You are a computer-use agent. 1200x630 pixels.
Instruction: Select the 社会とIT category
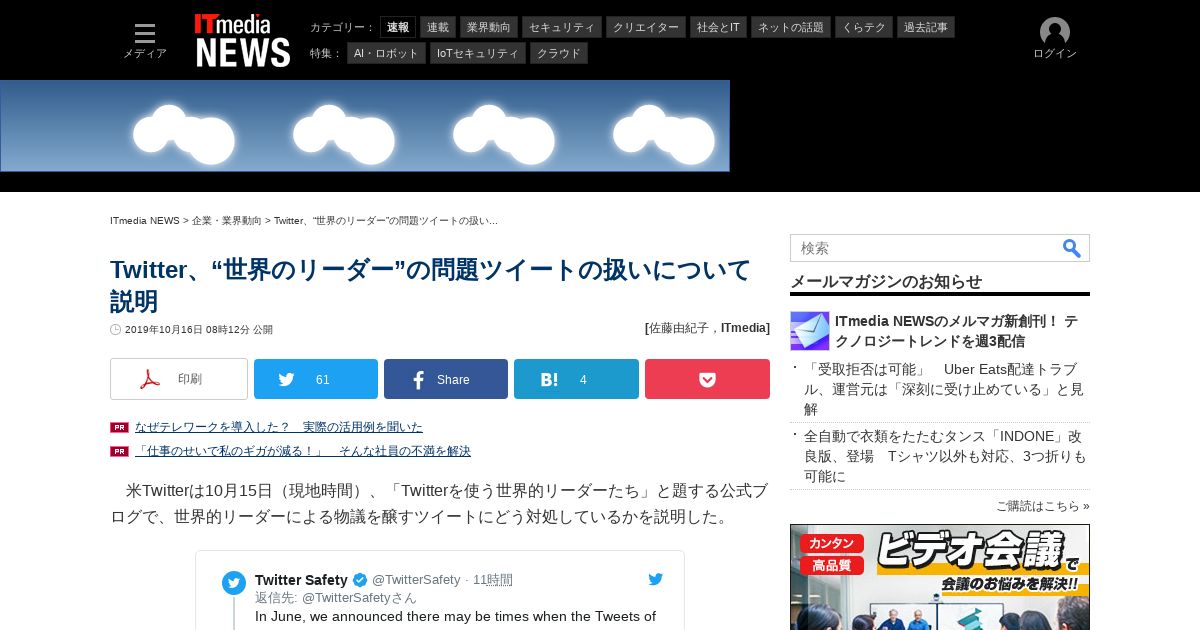click(x=718, y=27)
